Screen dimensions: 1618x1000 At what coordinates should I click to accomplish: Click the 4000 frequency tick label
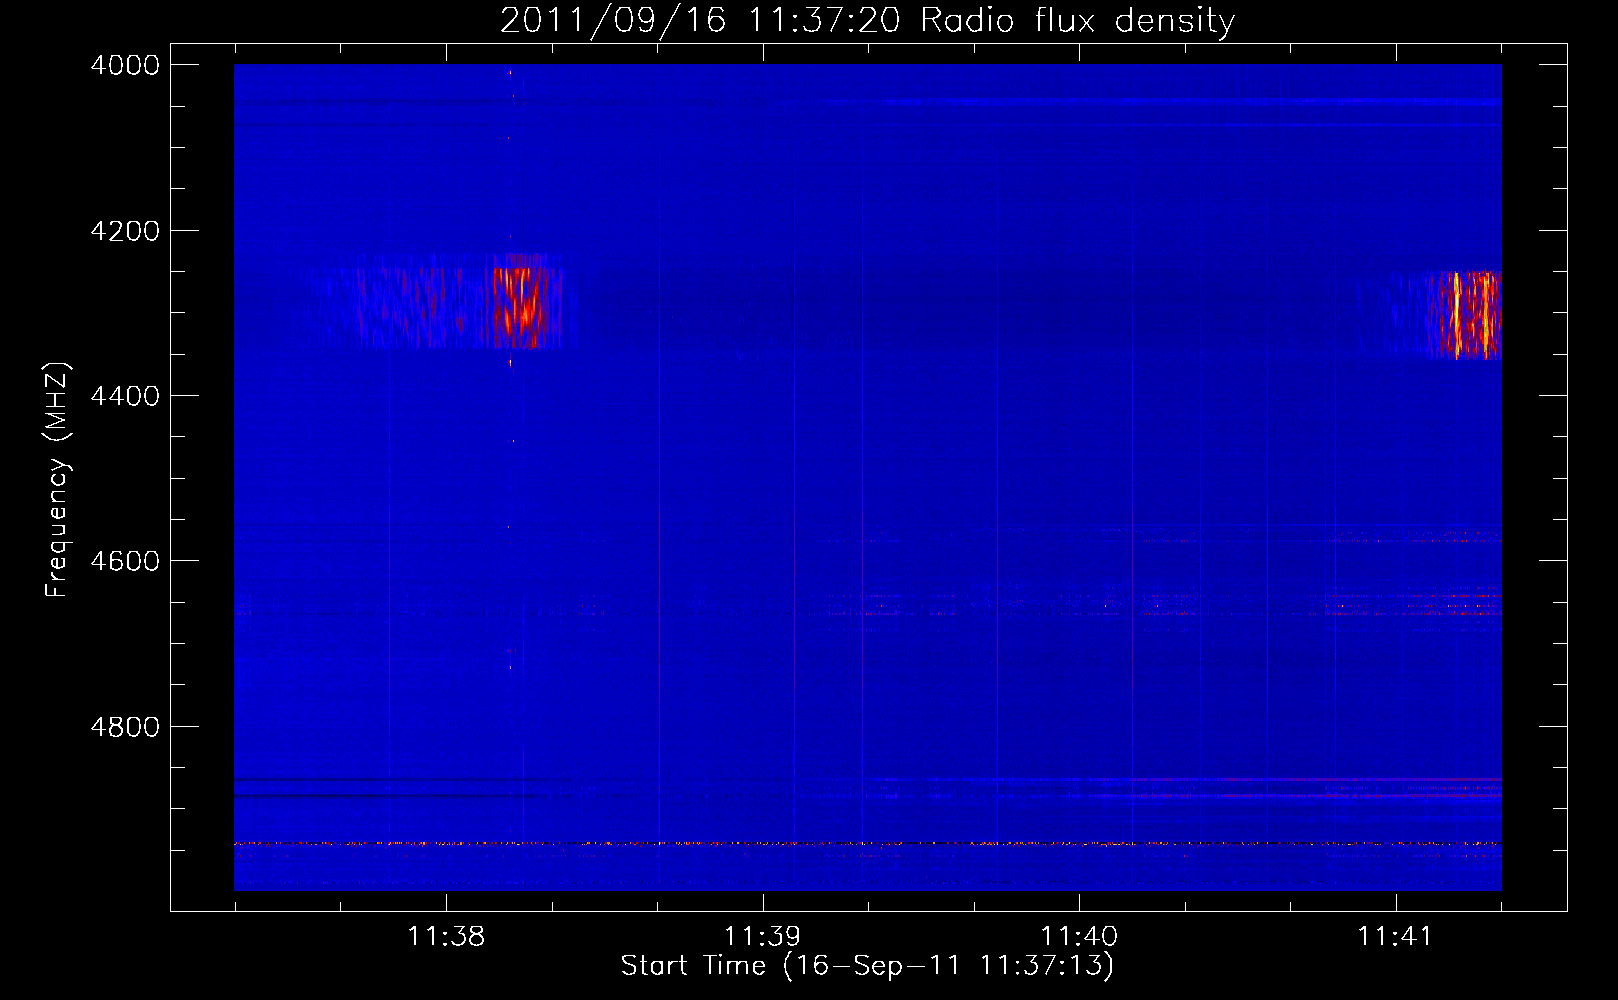coord(125,65)
